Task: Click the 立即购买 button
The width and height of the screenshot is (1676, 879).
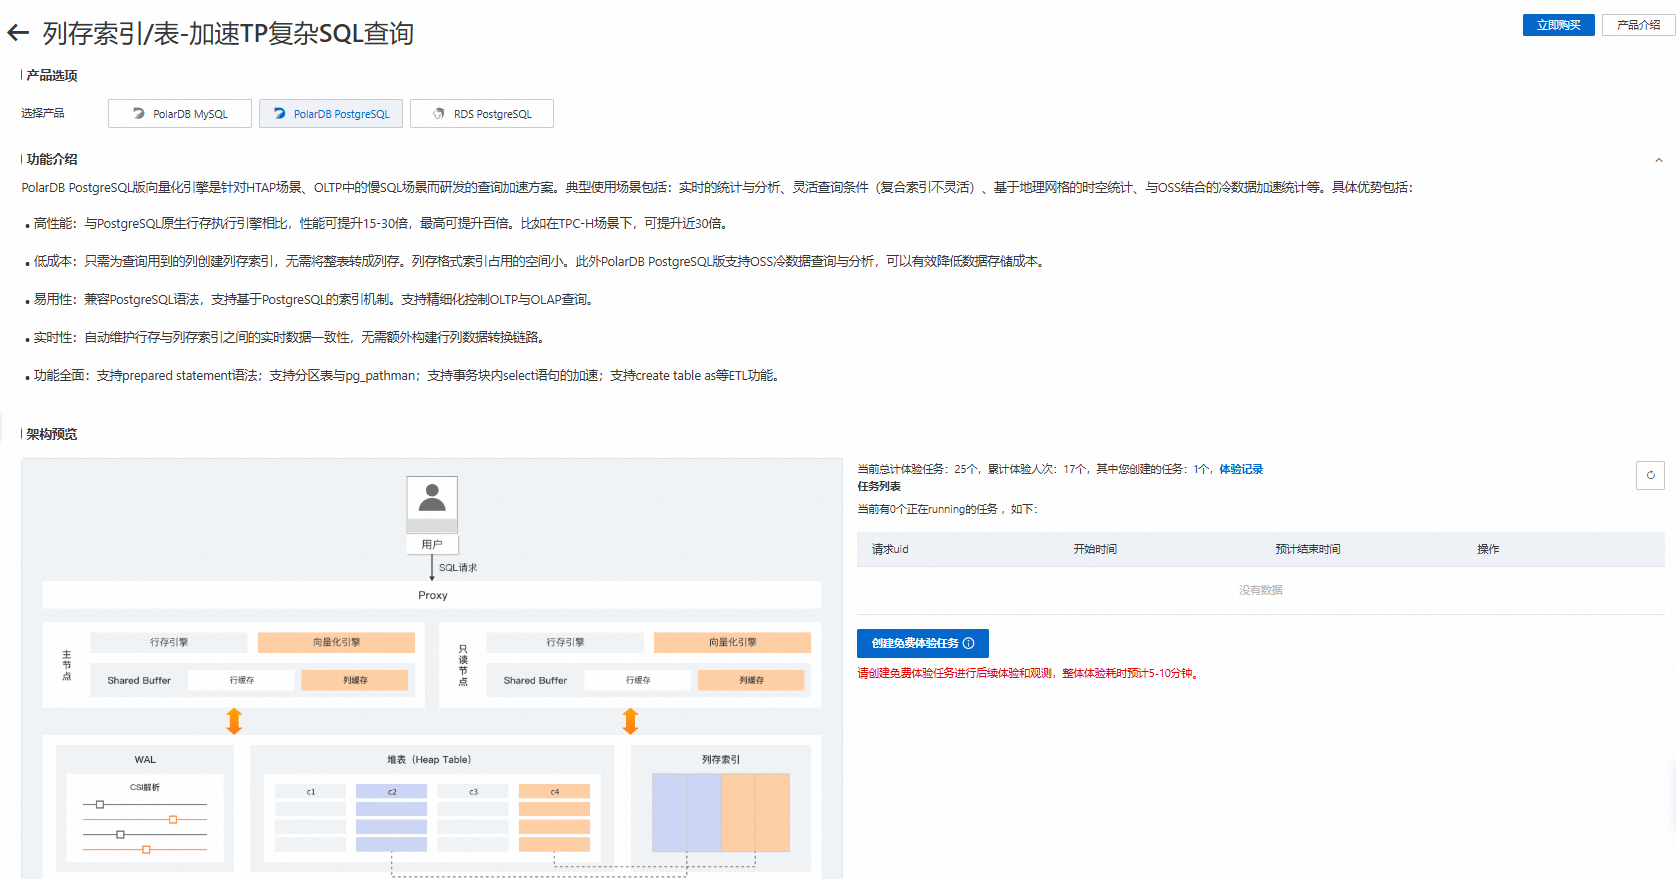Action: click(x=1558, y=25)
